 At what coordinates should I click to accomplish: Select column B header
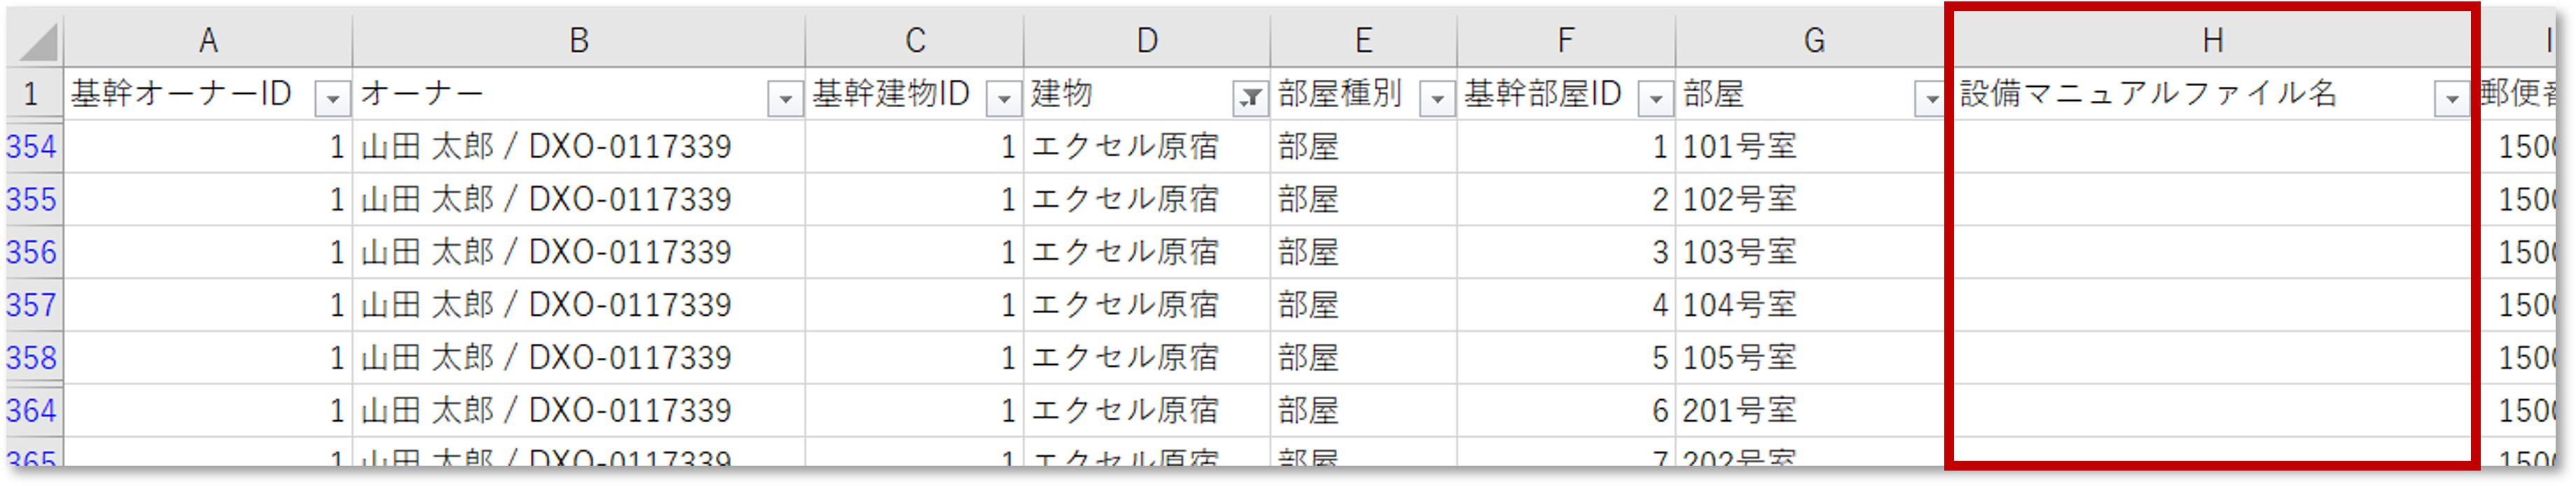pos(578,41)
